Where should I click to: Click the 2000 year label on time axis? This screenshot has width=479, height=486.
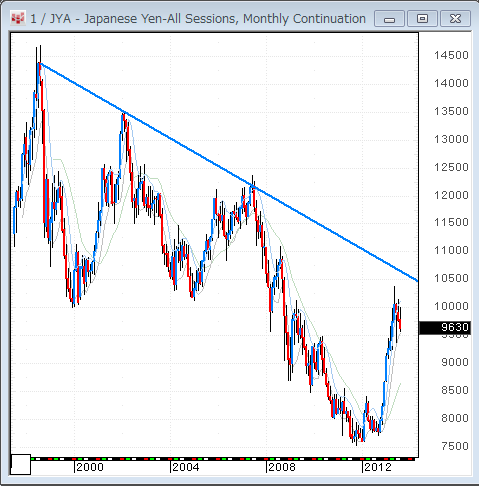click(90, 467)
